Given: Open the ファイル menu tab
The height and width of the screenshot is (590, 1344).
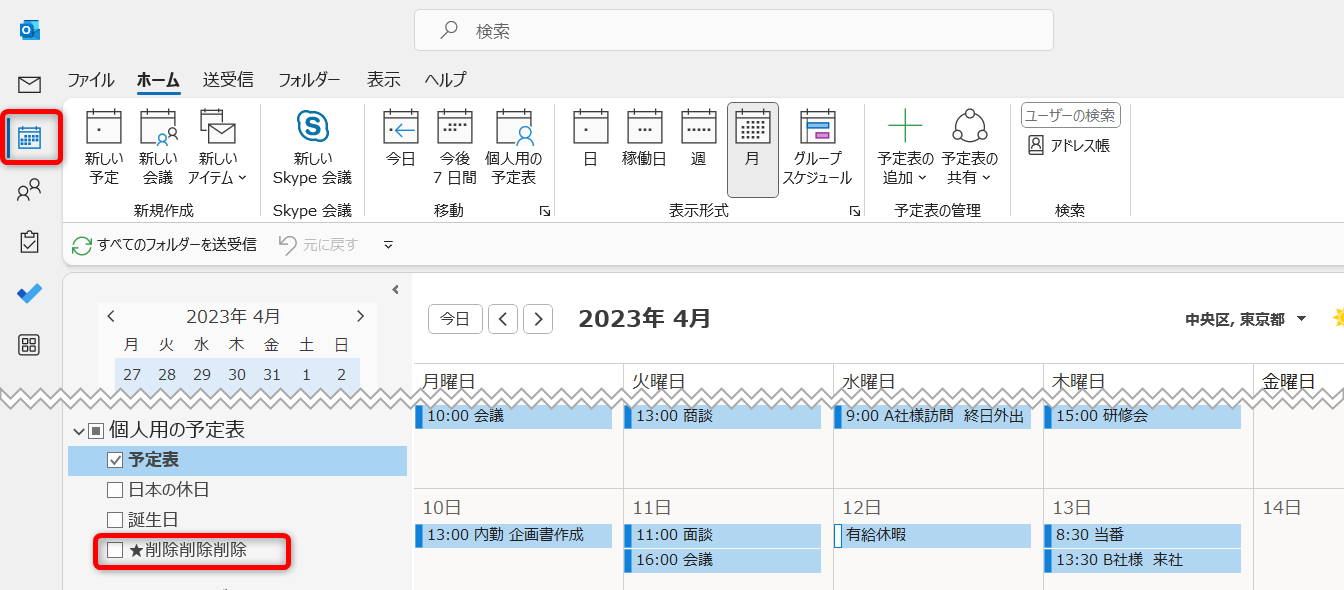Looking at the screenshot, I should pos(90,80).
